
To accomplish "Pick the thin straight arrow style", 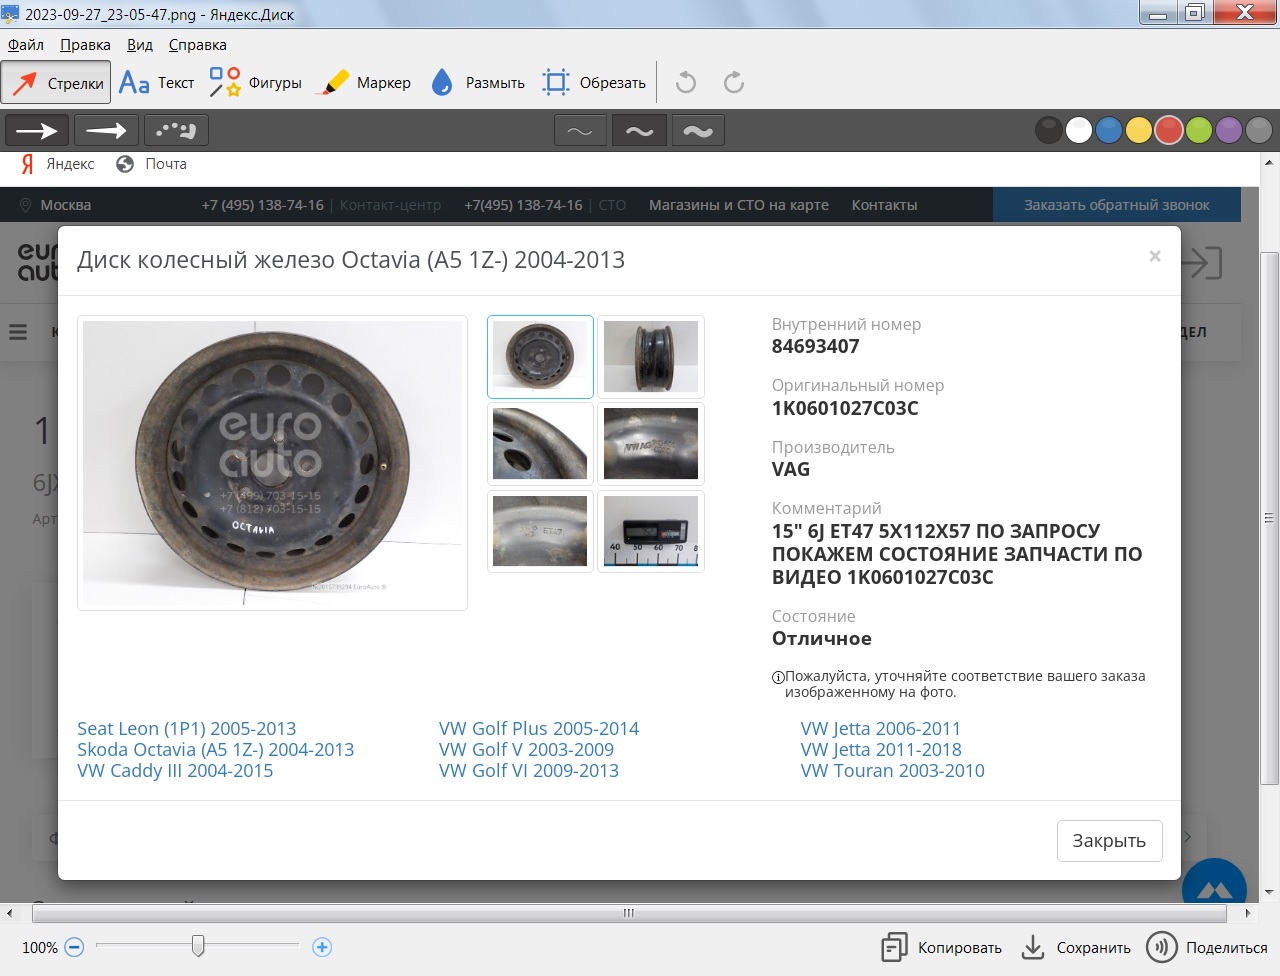I will point(37,131).
